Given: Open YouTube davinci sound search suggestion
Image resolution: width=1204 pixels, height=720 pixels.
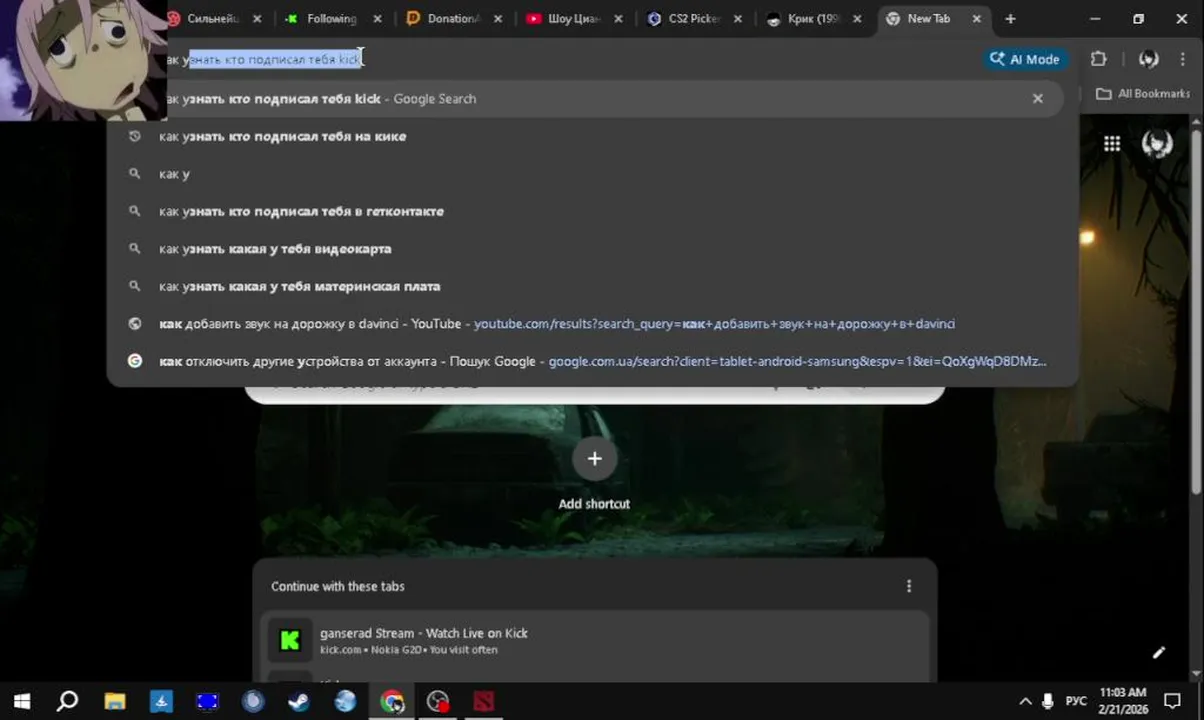Looking at the screenshot, I should click(x=590, y=324).
